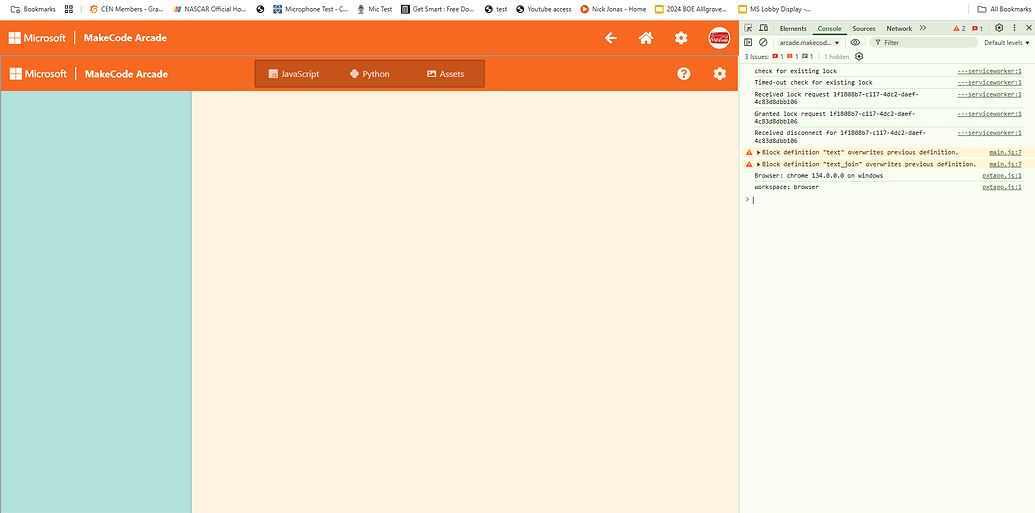
Task: Open the NASCAR Official Home bookmark
Action: pos(209,9)
